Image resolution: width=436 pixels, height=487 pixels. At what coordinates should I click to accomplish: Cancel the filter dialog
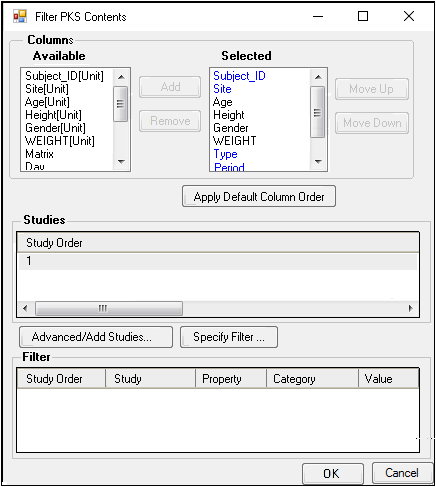click(x=402, y=473)
